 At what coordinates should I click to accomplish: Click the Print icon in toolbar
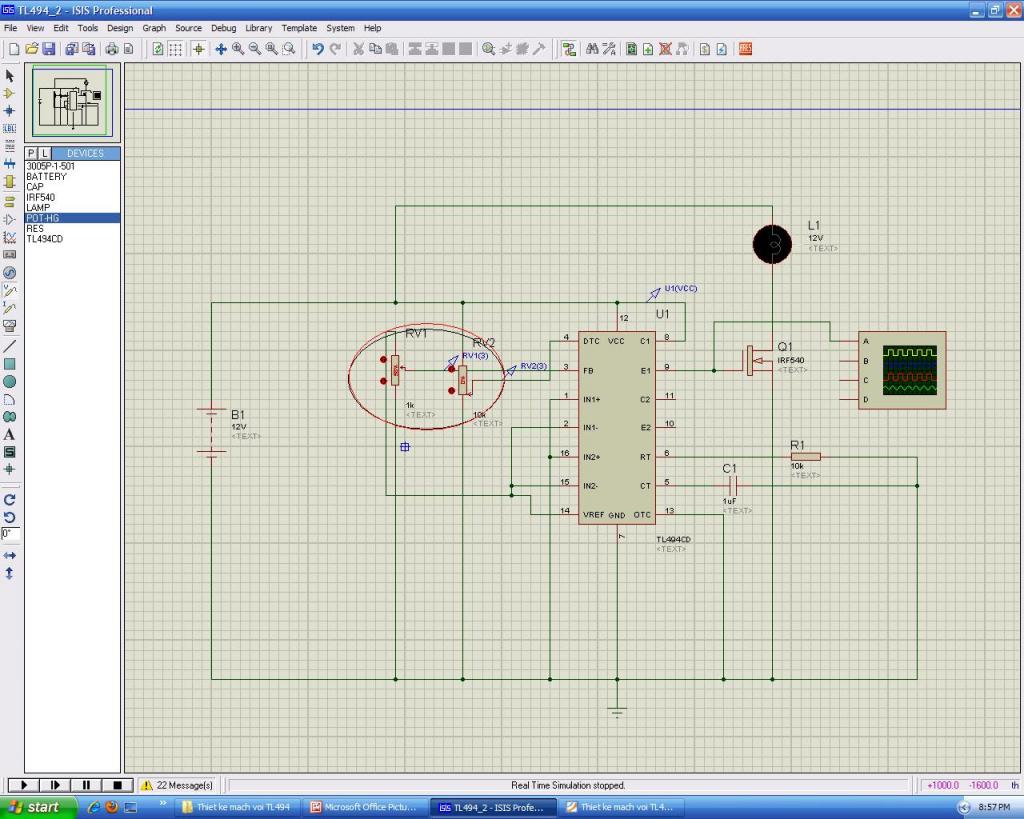(111, 49)
